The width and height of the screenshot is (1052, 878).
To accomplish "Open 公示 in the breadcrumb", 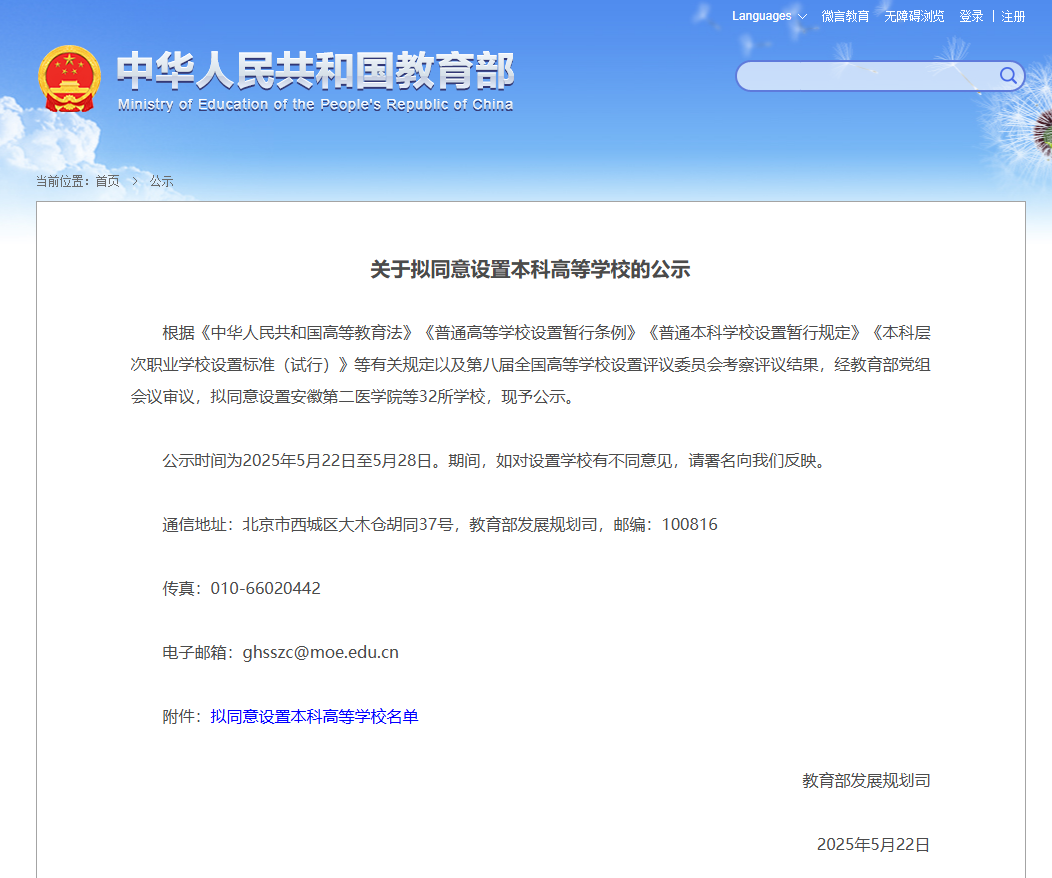I will click(161, 181).
